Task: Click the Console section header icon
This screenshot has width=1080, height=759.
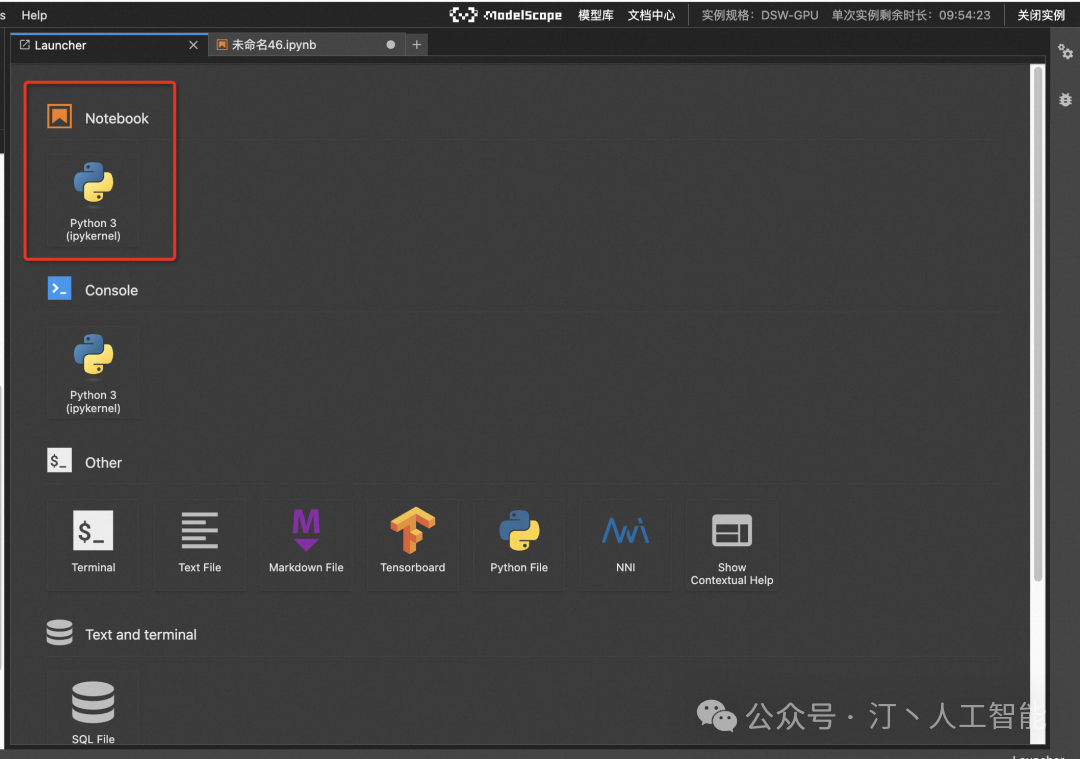Action: pyautogui.click(x=59, y=289)
